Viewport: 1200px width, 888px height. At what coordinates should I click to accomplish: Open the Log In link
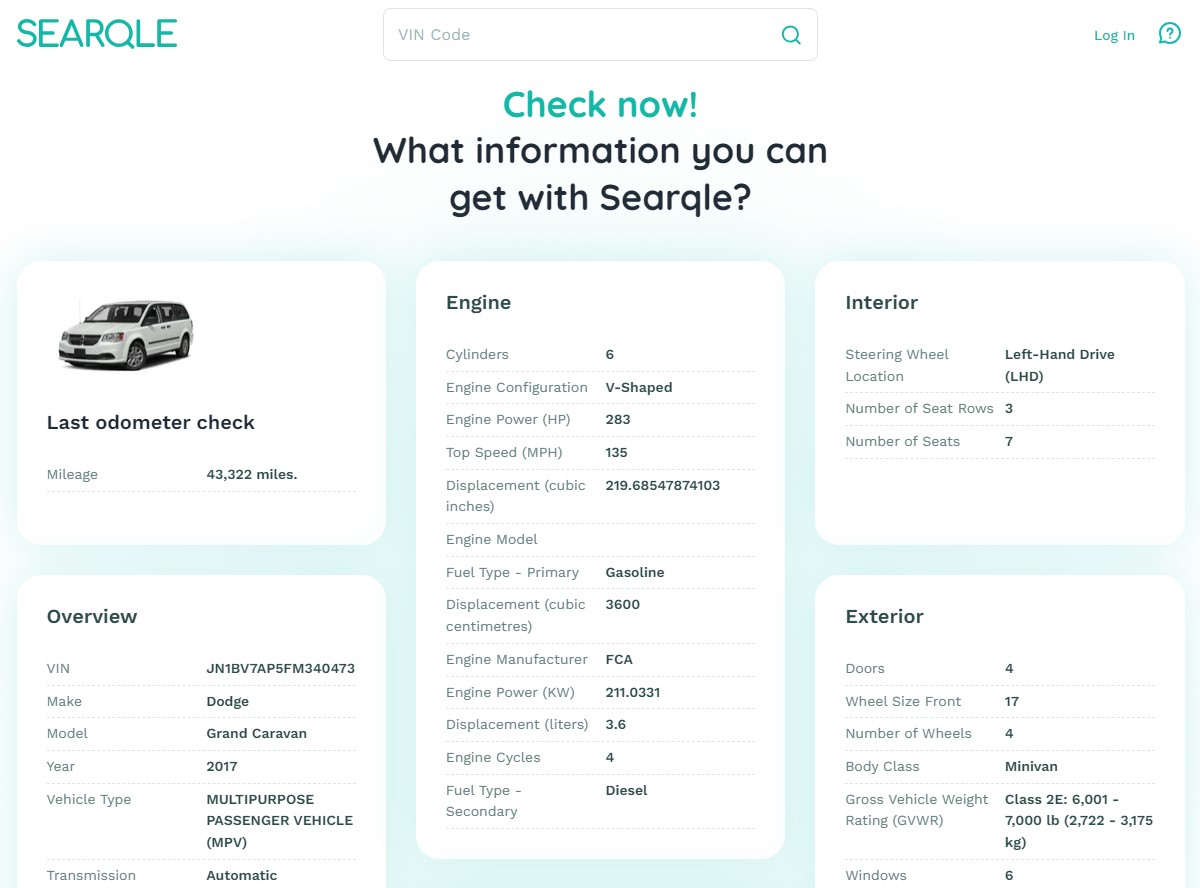[x=1114, y=35]
